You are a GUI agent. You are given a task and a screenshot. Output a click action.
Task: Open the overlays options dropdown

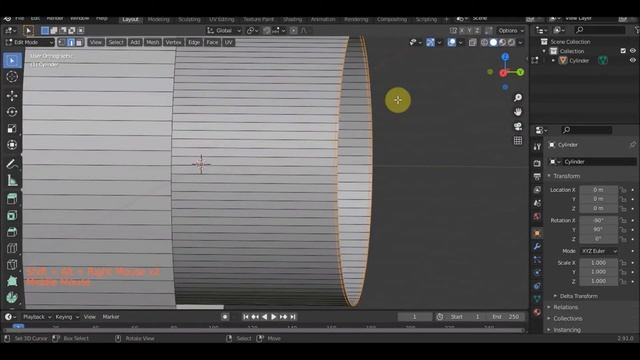point(461,42)
